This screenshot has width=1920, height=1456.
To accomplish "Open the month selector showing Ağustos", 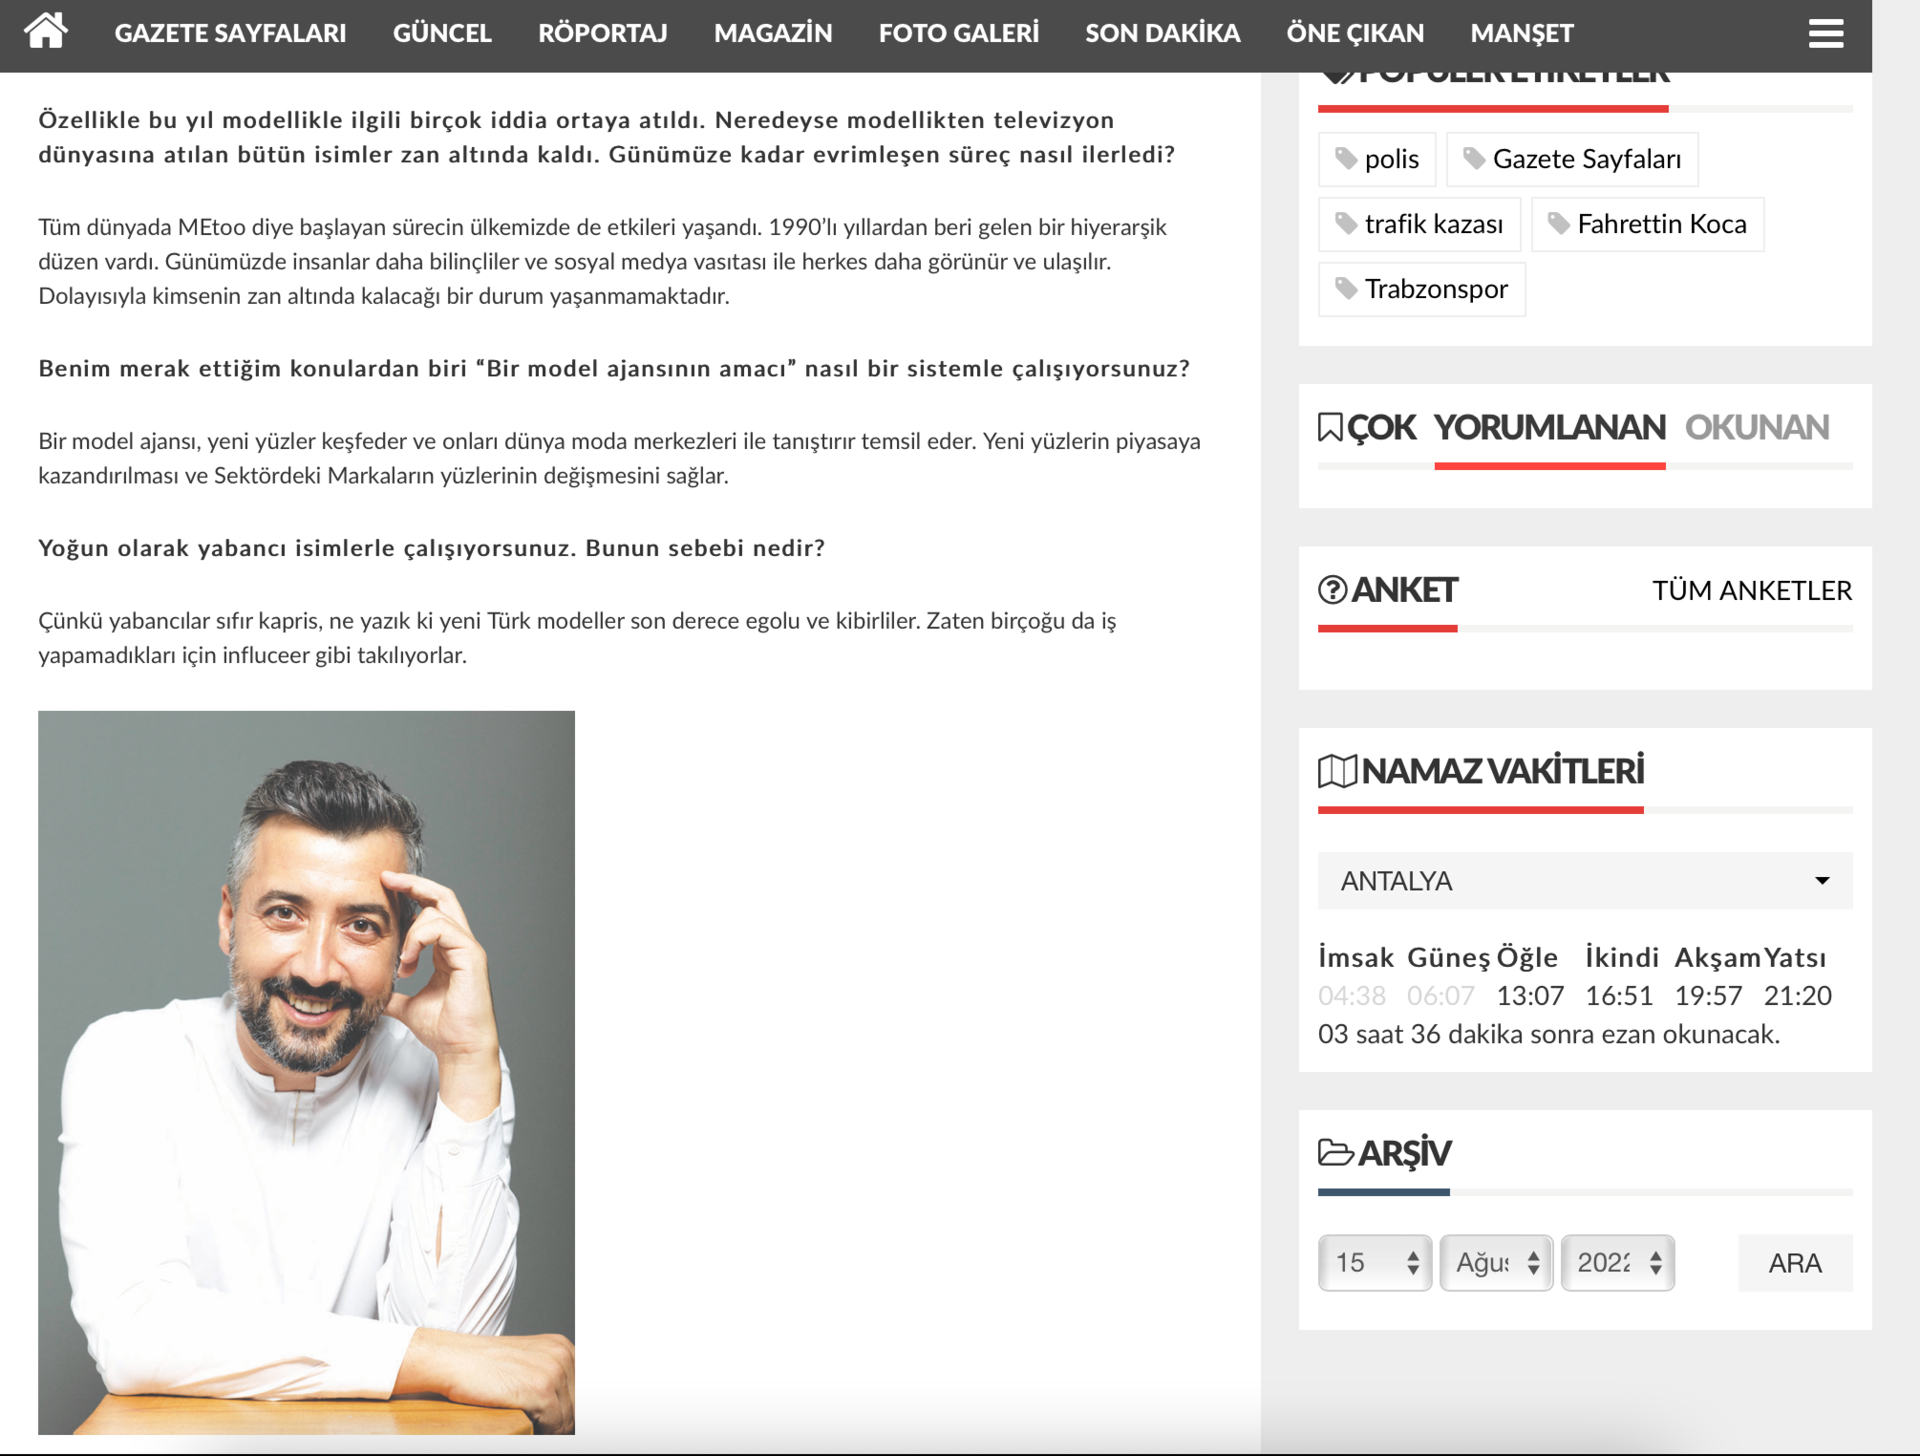I will click(x=1496, y=1262).
